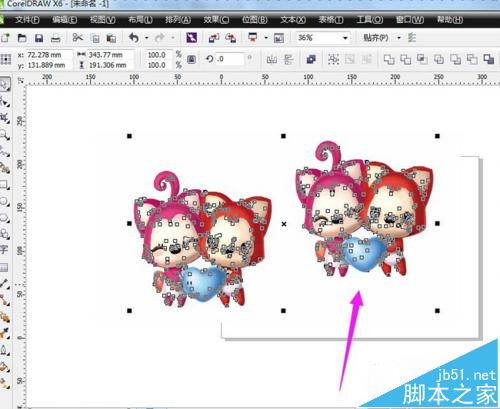Expand the undo history dropdown arrow
The image size is (500, 409).
[x=147, y=38]
